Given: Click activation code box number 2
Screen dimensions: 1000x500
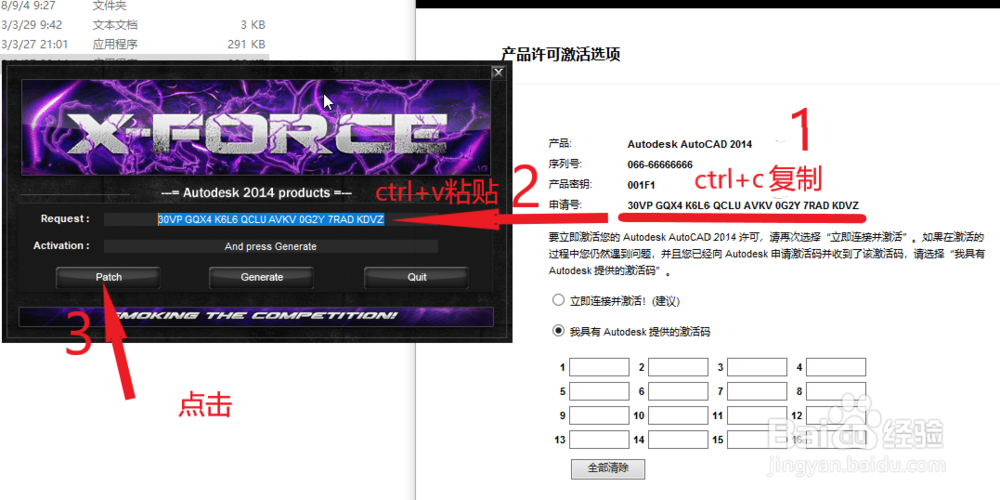Looking at the screenshot, I should [x=678, y=367].
